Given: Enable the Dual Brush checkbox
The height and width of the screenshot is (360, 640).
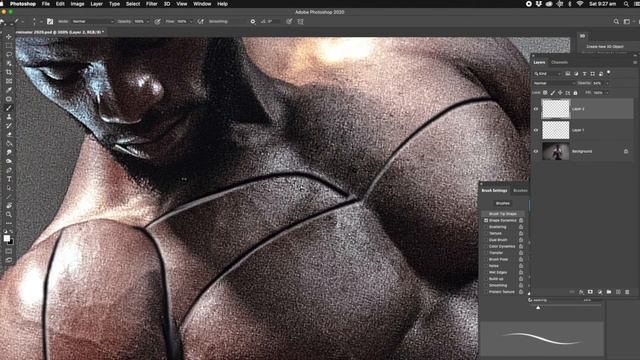Looking at the screenshot, I should pyautogui.click(x=486, y=240).
